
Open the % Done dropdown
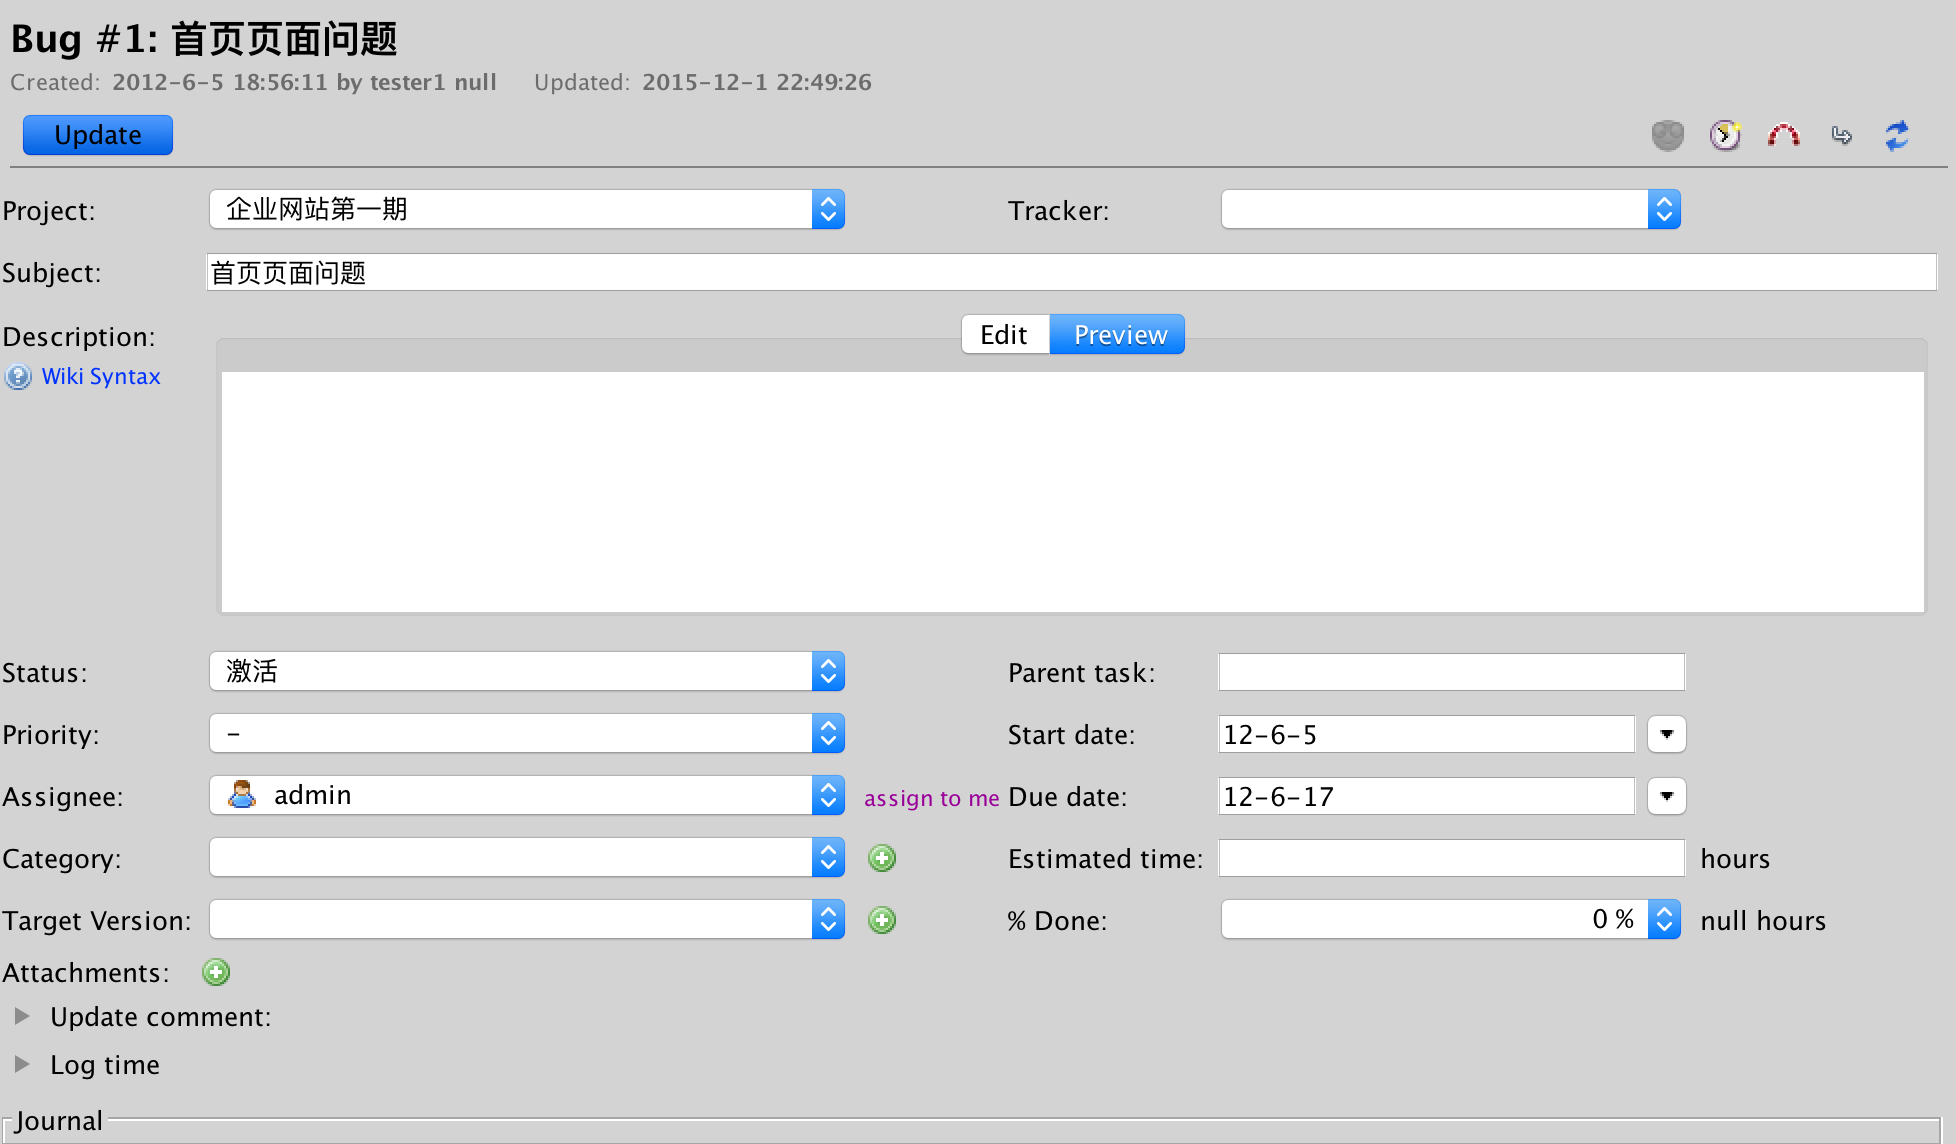tap(1451, 920)
